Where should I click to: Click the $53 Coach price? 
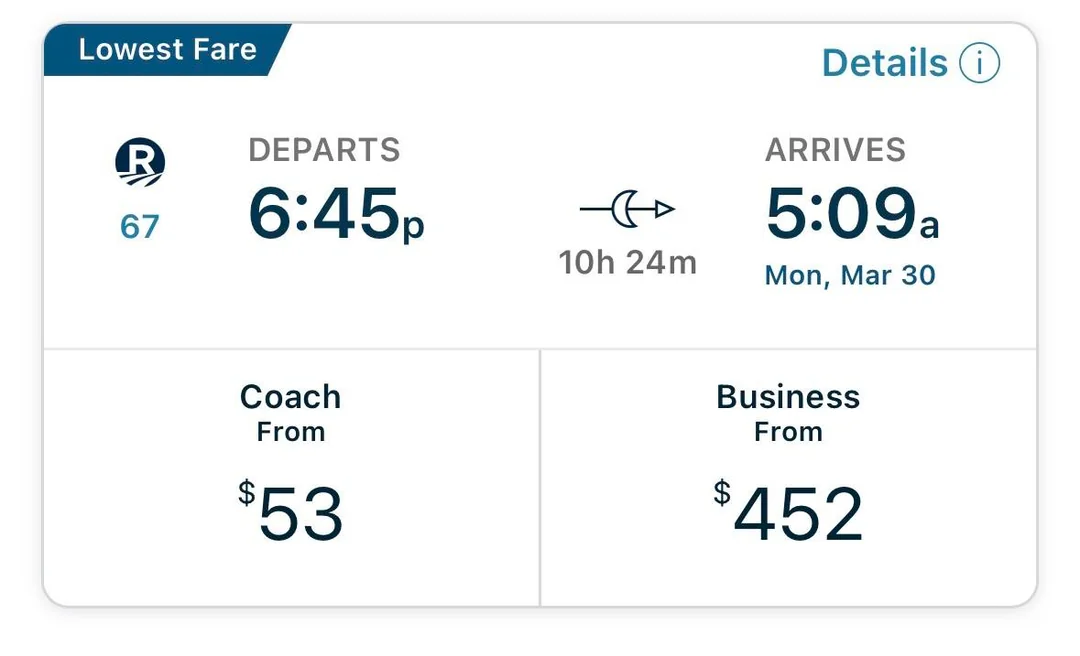pos(291,514)
